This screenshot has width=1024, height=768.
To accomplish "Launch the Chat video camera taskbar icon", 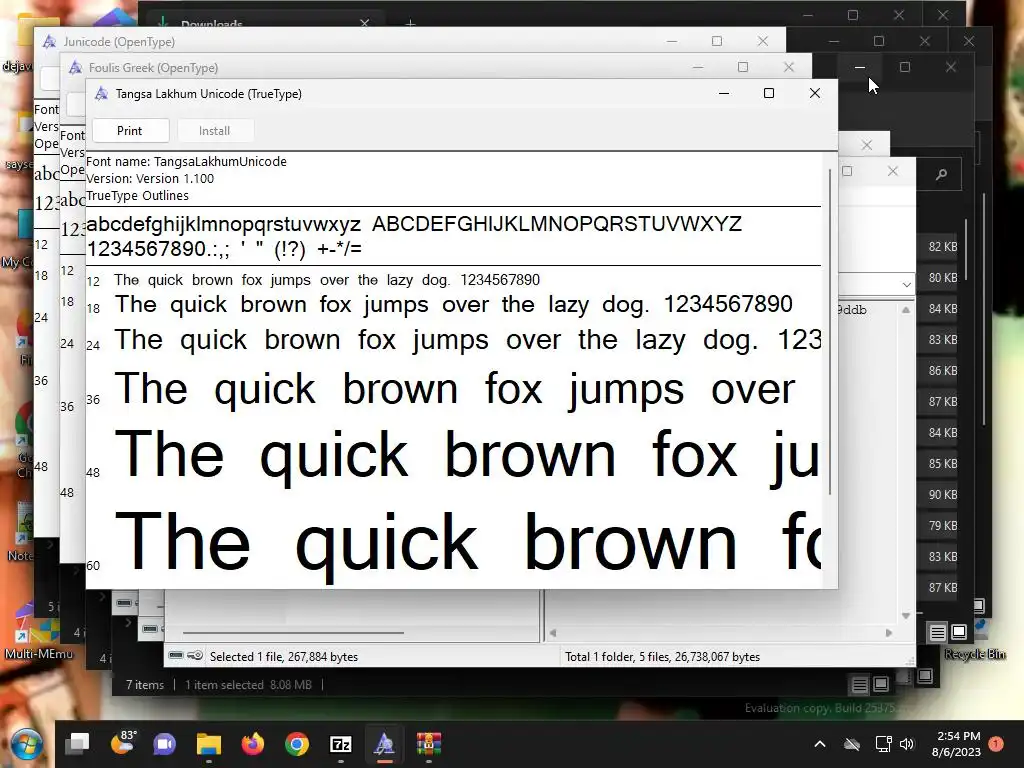I will (165, 744).
